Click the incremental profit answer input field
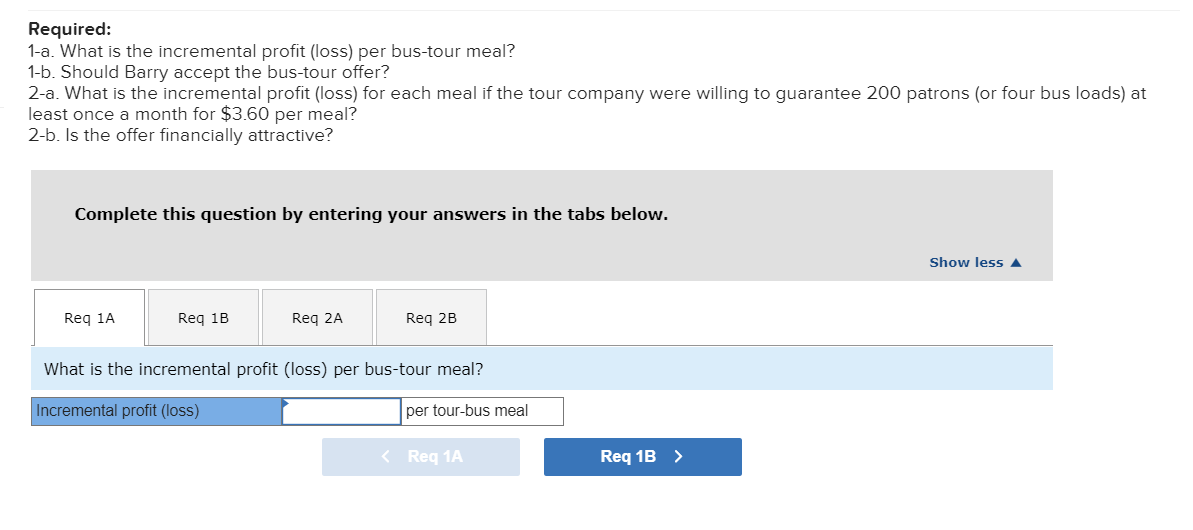This screenshot has width=1193, height=530. pos(342,411)
